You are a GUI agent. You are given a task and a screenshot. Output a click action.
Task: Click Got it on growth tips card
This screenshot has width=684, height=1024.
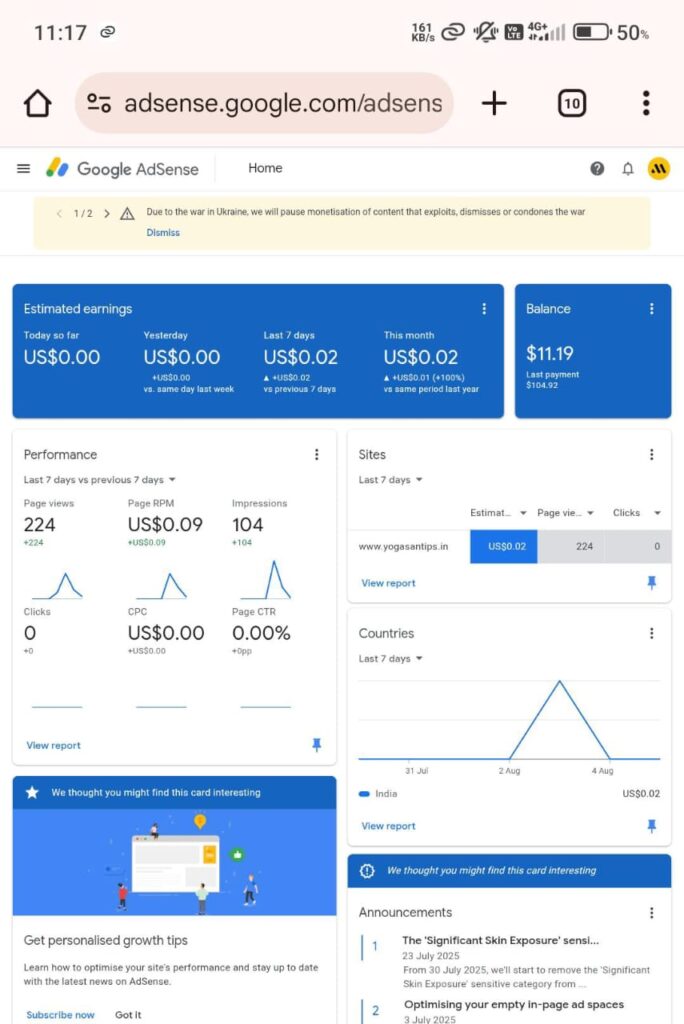(x=128, y=1015)
